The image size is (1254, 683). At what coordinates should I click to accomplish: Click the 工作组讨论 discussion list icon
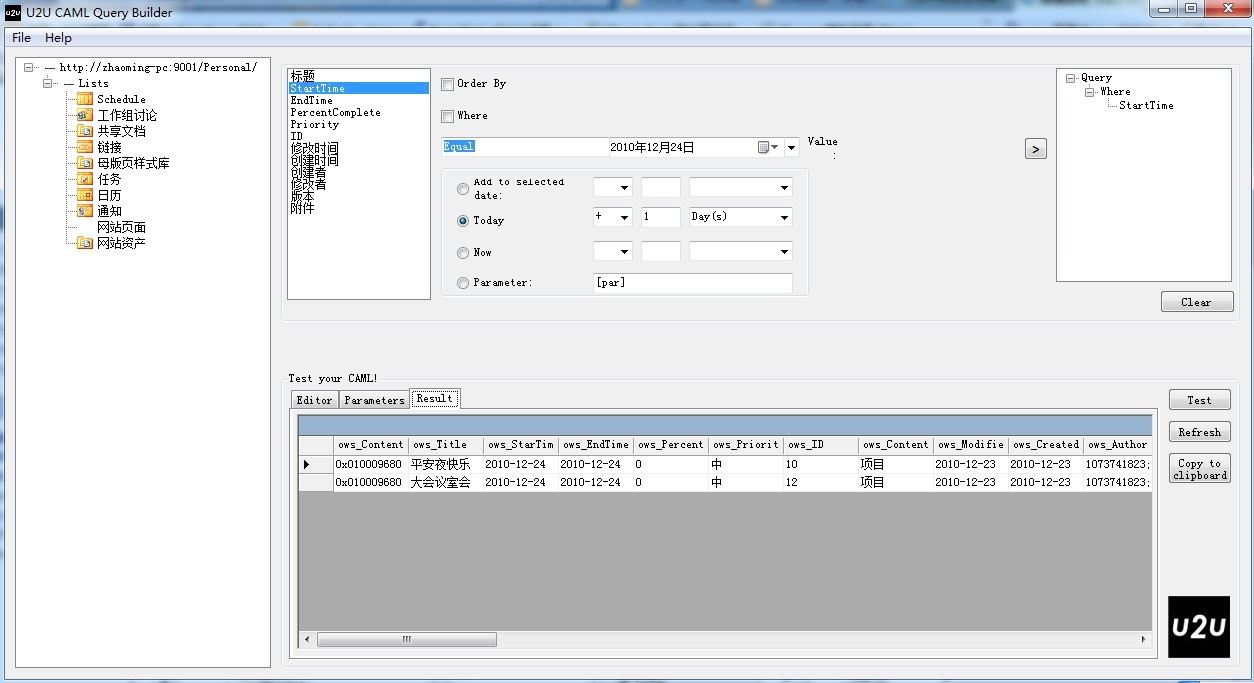85,115
